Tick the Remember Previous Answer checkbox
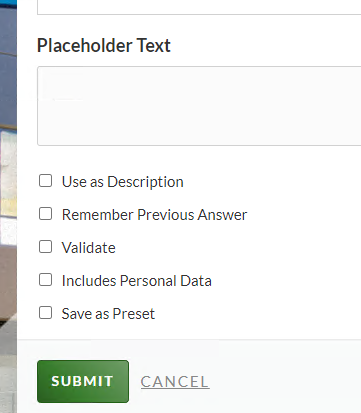 [45, 214]
